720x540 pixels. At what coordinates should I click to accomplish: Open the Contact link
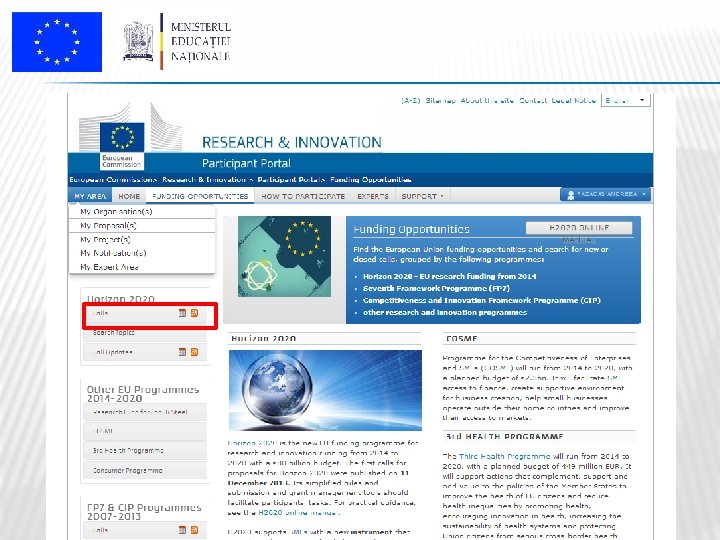click(x=533, y=101)
